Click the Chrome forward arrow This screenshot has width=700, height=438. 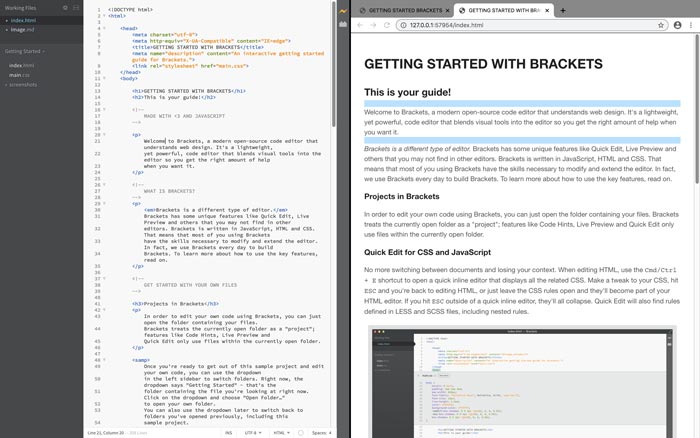tap(373, 25)
